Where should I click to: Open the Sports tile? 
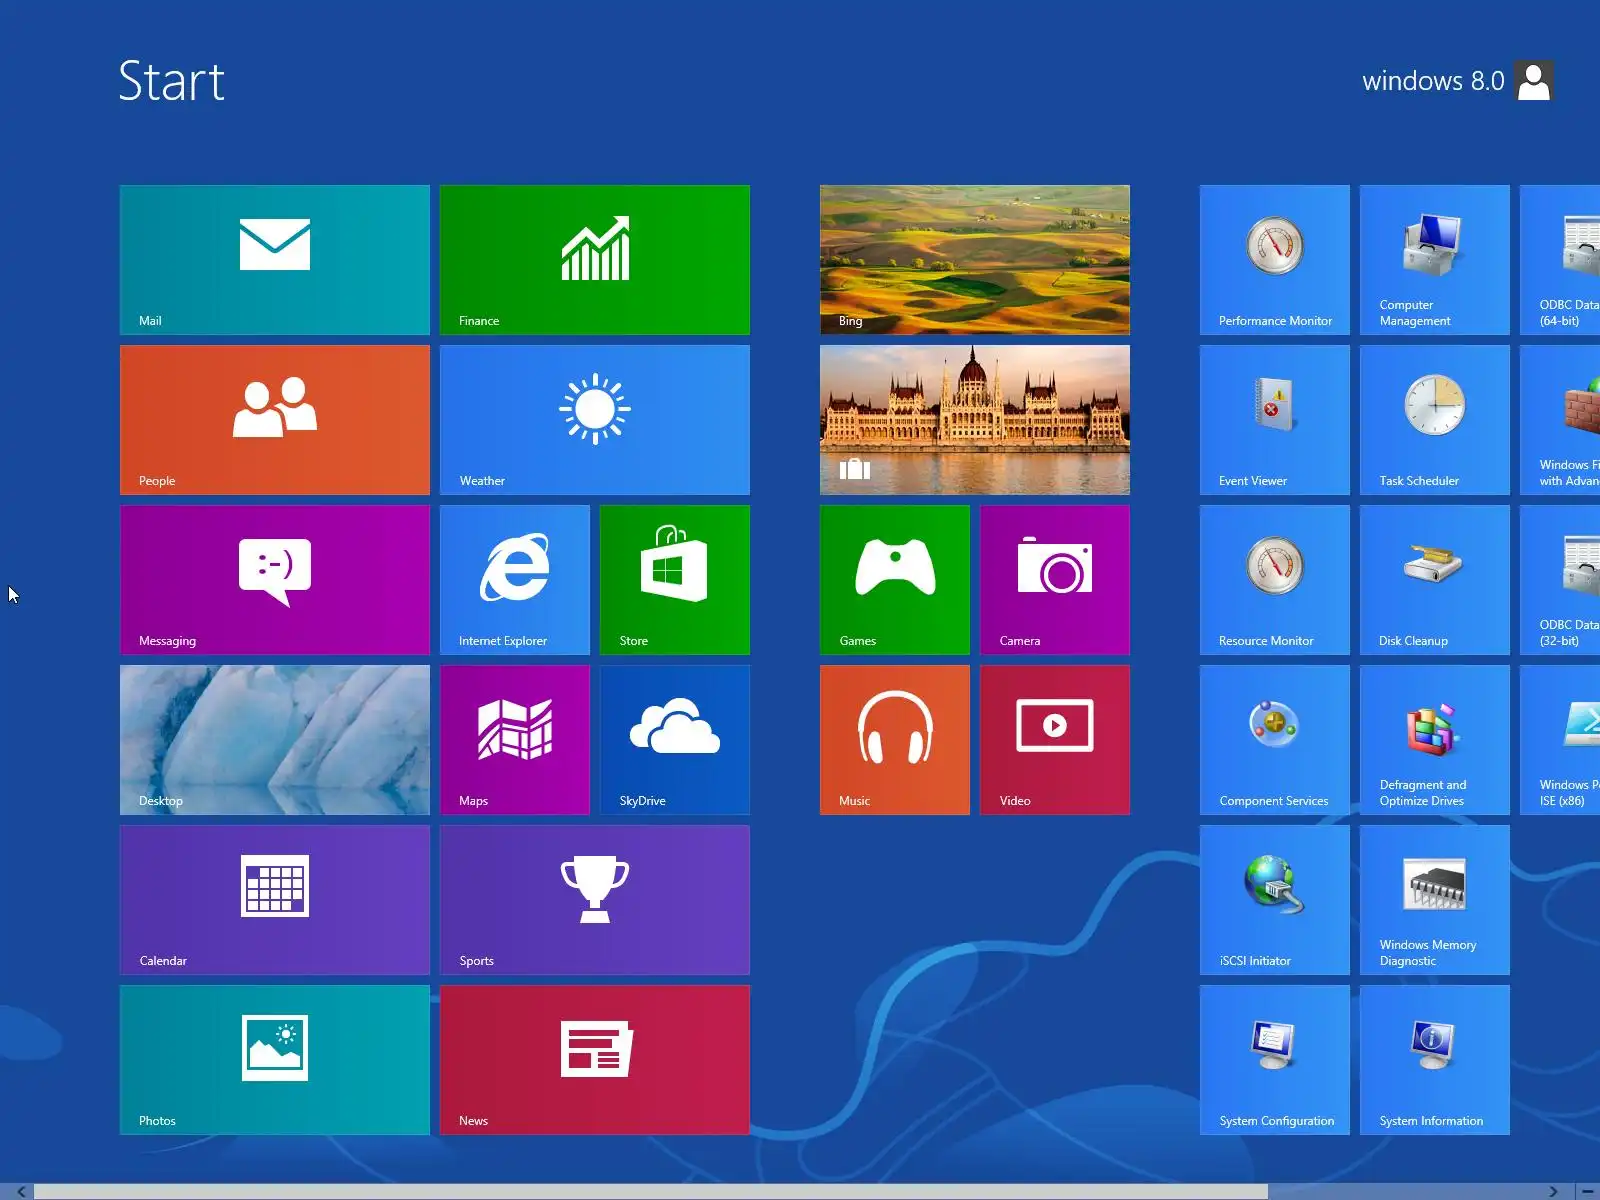595,900
